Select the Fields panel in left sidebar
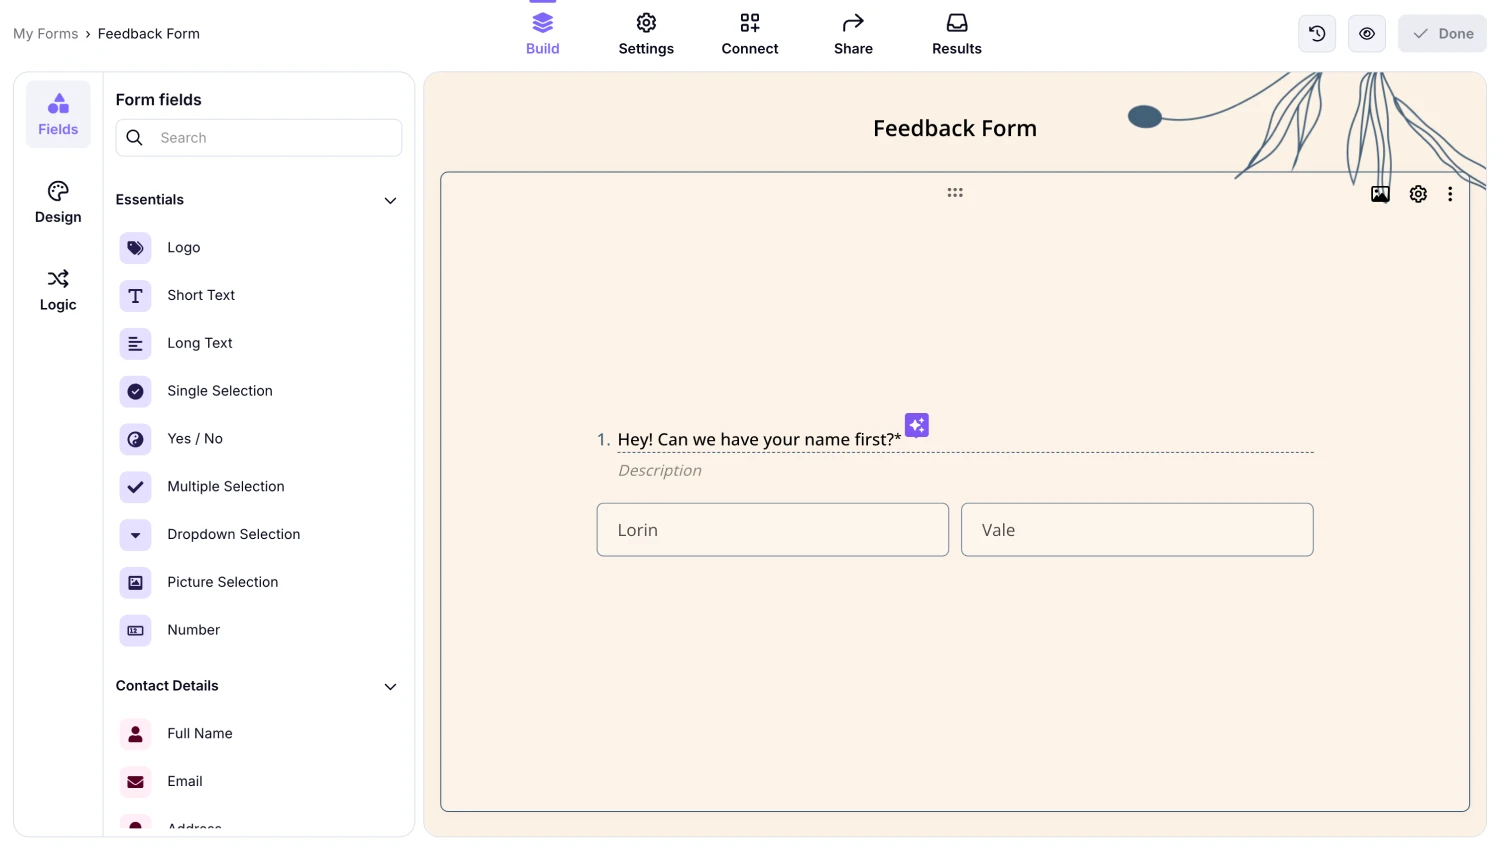The image size is (1500, 850). [x=57, y=113]
